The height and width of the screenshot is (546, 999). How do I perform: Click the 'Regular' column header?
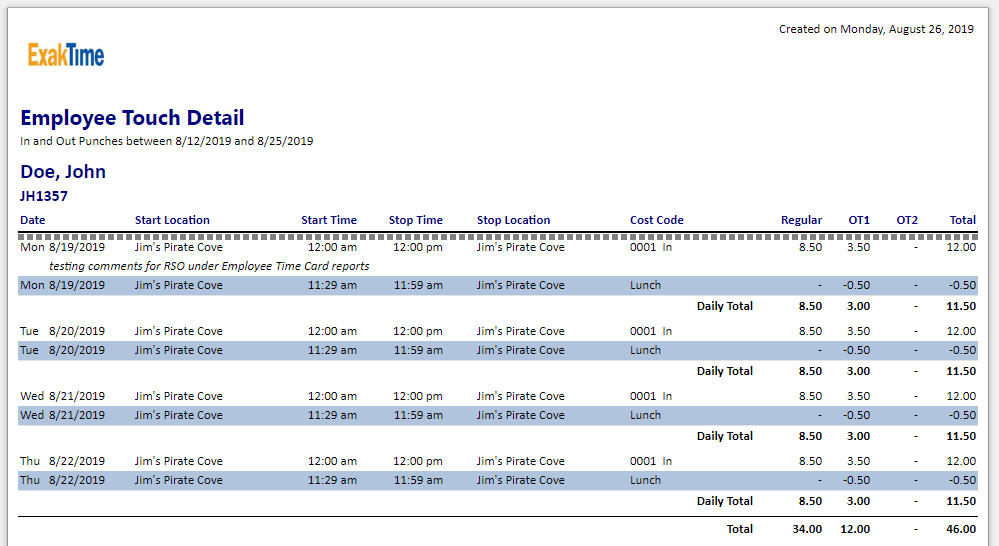(801, 220)
